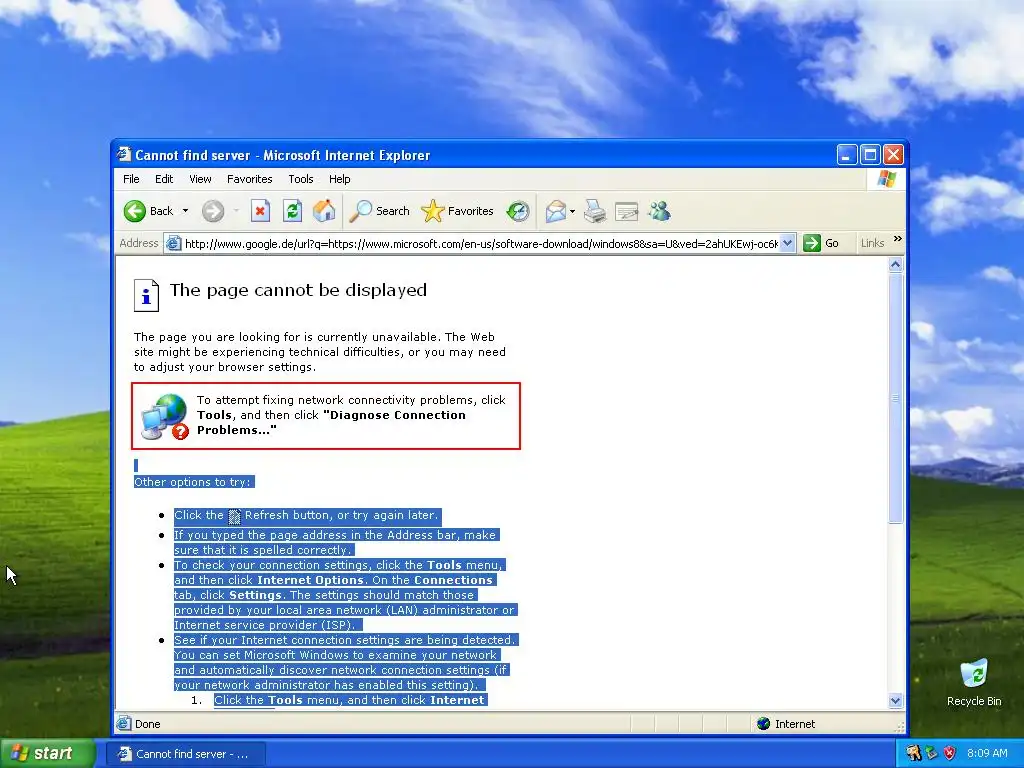
Task: Click the Go button
Action: [x=822, y=243]
